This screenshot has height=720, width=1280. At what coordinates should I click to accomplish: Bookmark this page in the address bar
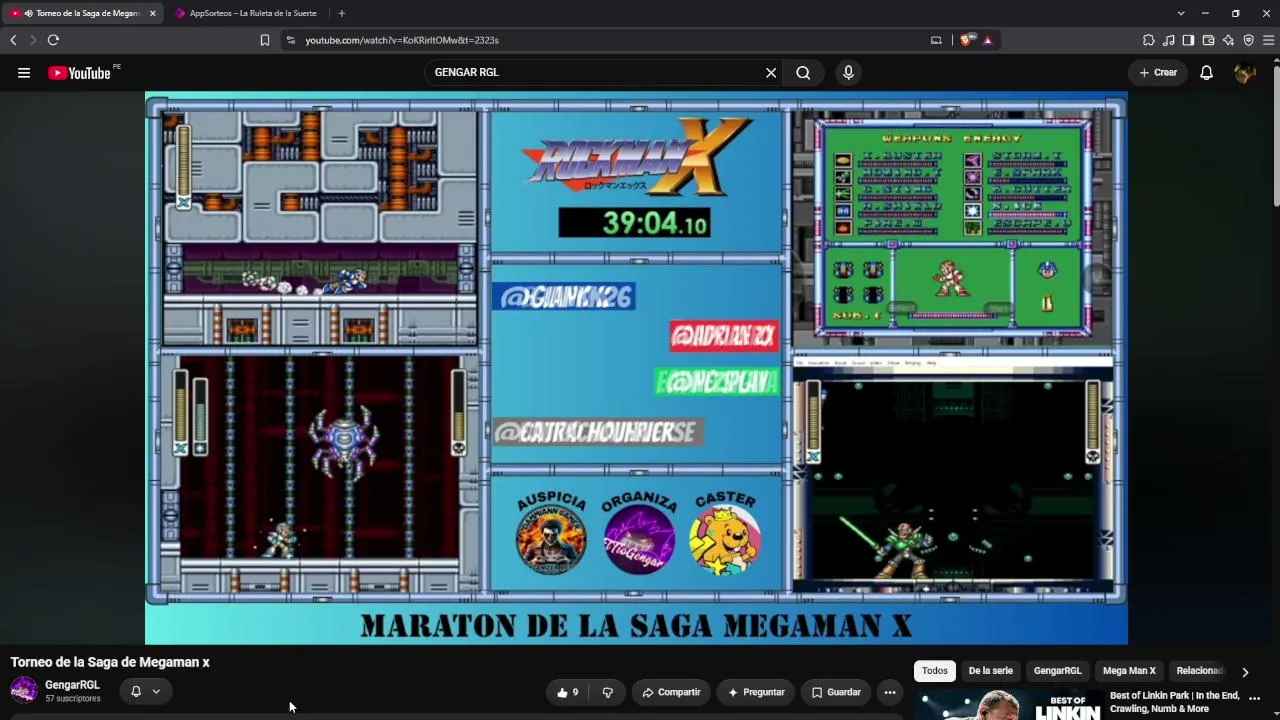[265, 40]
